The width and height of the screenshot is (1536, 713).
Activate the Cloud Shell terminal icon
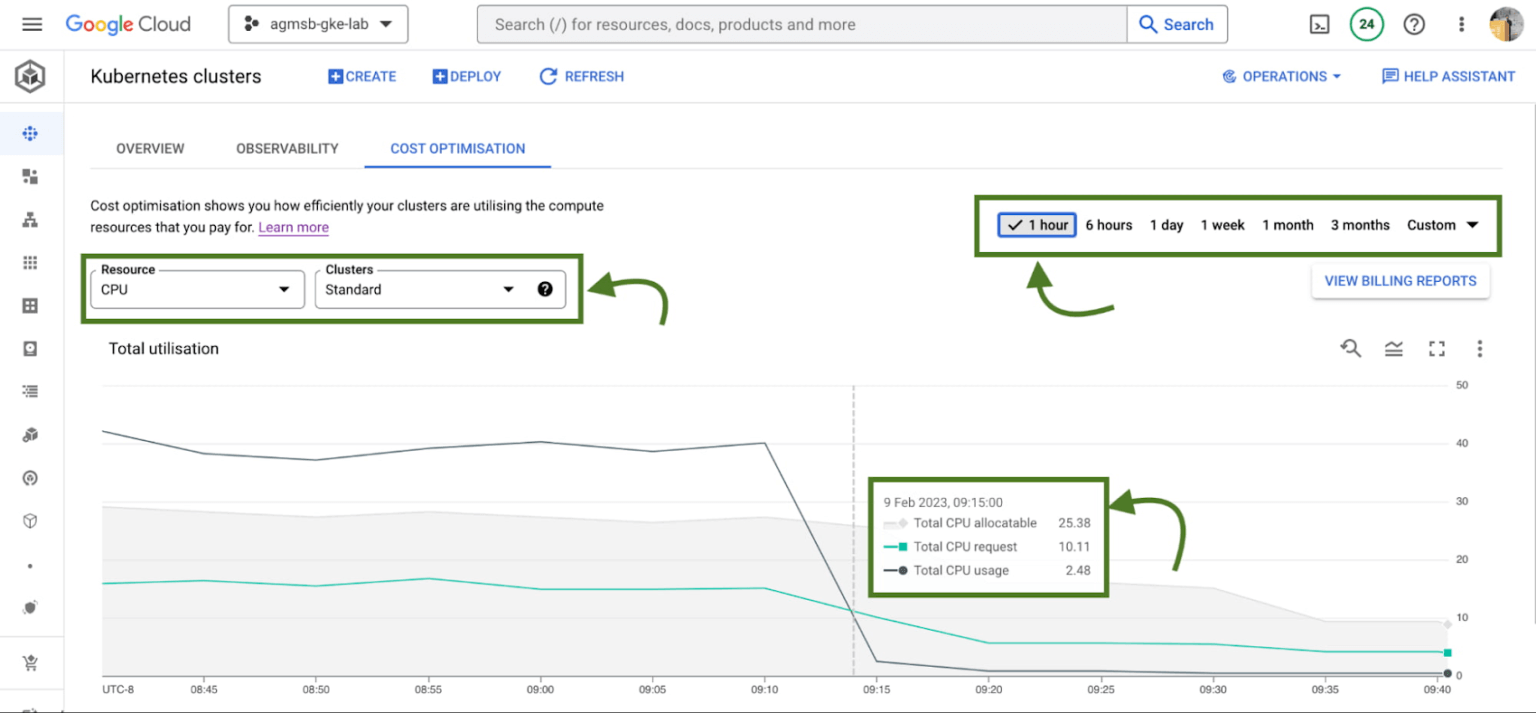pos(1319,25)
